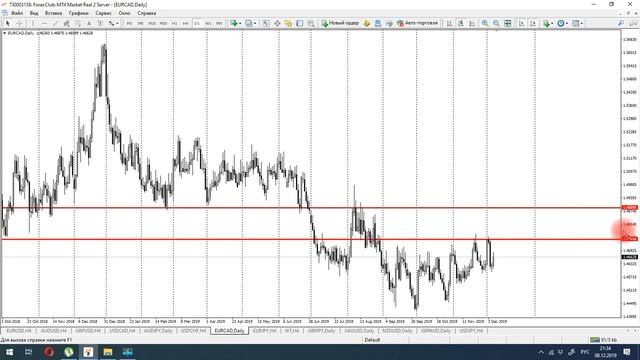
Task: Open templates dropdown
Action: coord(577,23)
